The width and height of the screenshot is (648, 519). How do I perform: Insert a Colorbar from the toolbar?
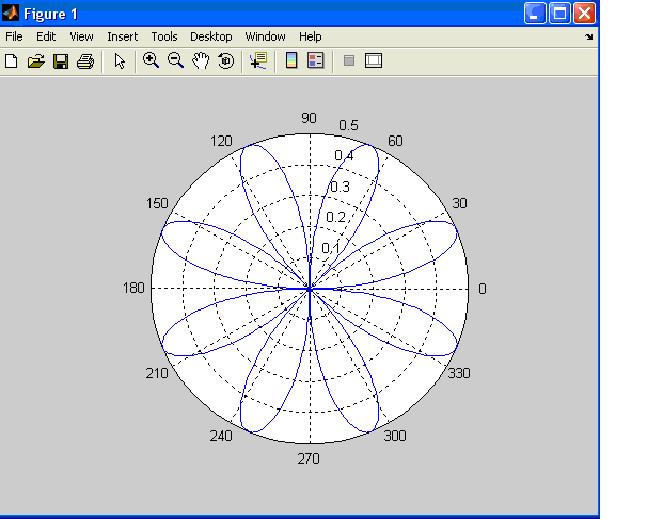tap(292, 61)
